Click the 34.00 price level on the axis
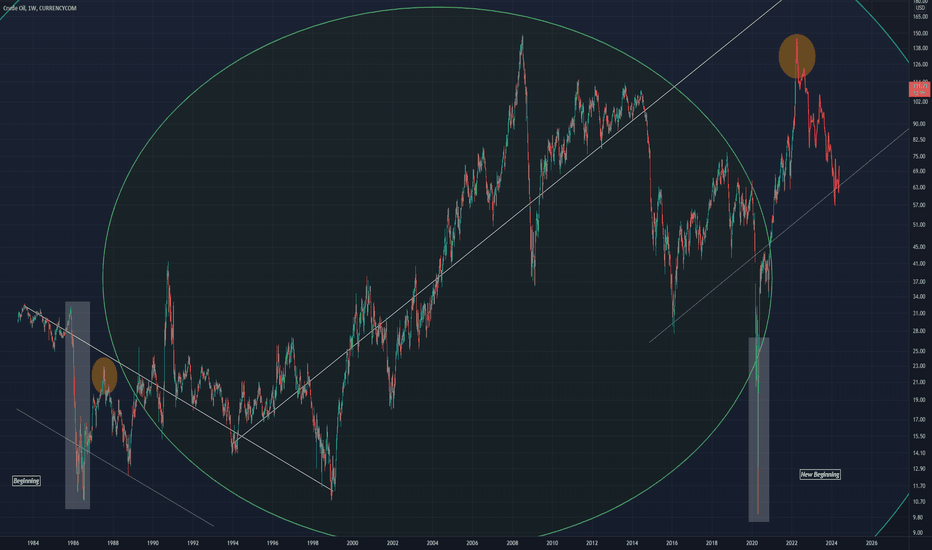The width and height of the screenshot is (932, 550). tap(920, 297)
